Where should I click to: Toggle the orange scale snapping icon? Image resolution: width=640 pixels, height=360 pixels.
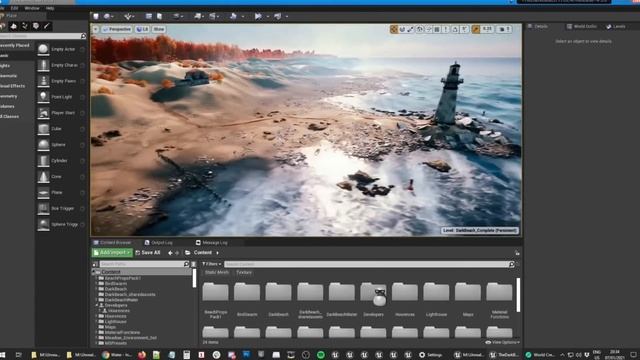476,29
